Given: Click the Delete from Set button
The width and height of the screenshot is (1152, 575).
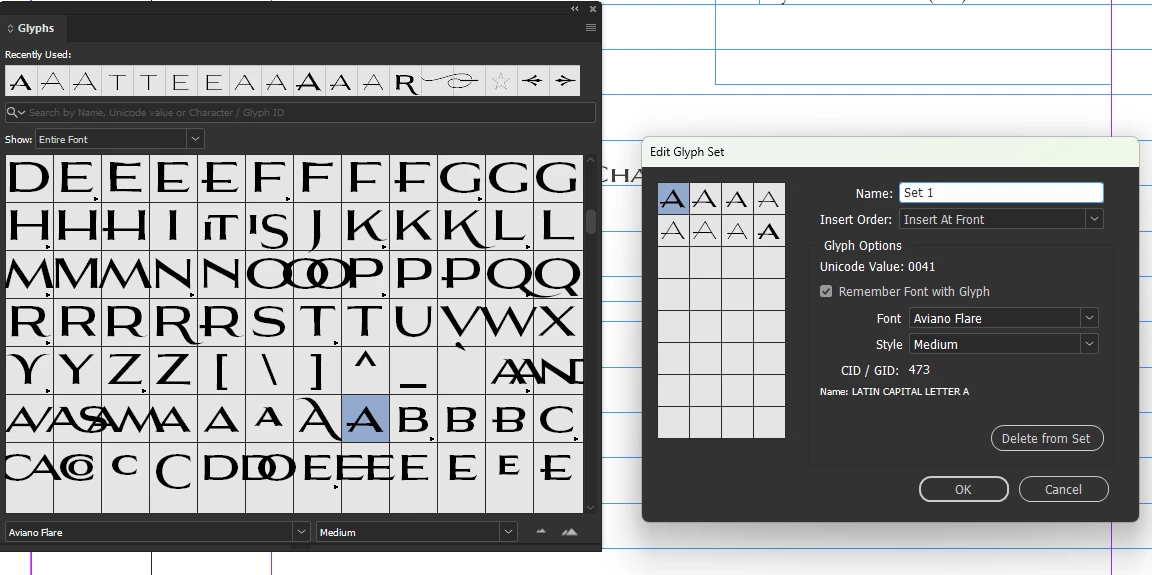Looking at the screenshot, I should 1046,438.
